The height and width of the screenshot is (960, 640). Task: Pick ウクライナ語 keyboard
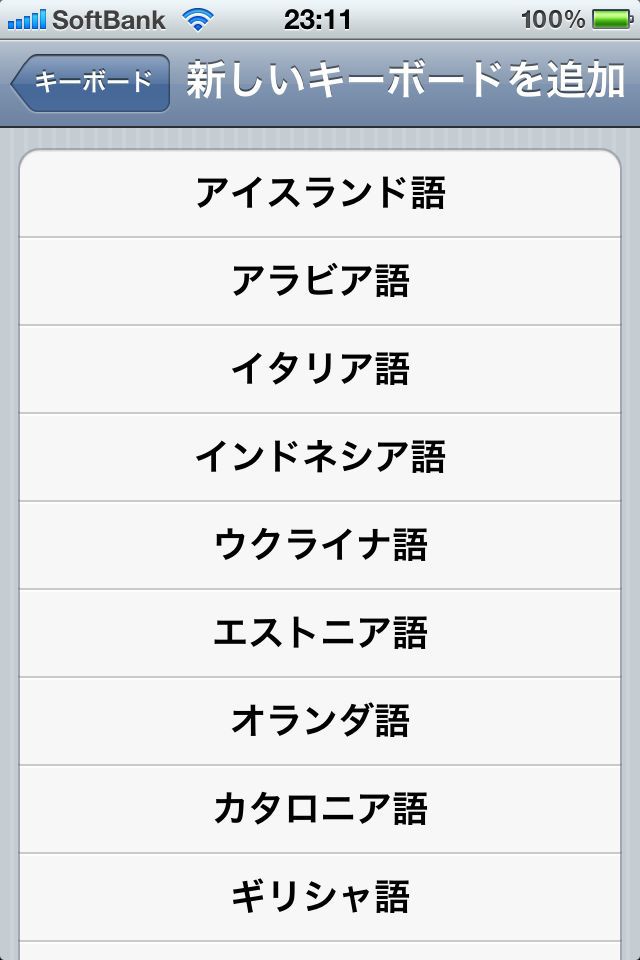coord(320,545)
